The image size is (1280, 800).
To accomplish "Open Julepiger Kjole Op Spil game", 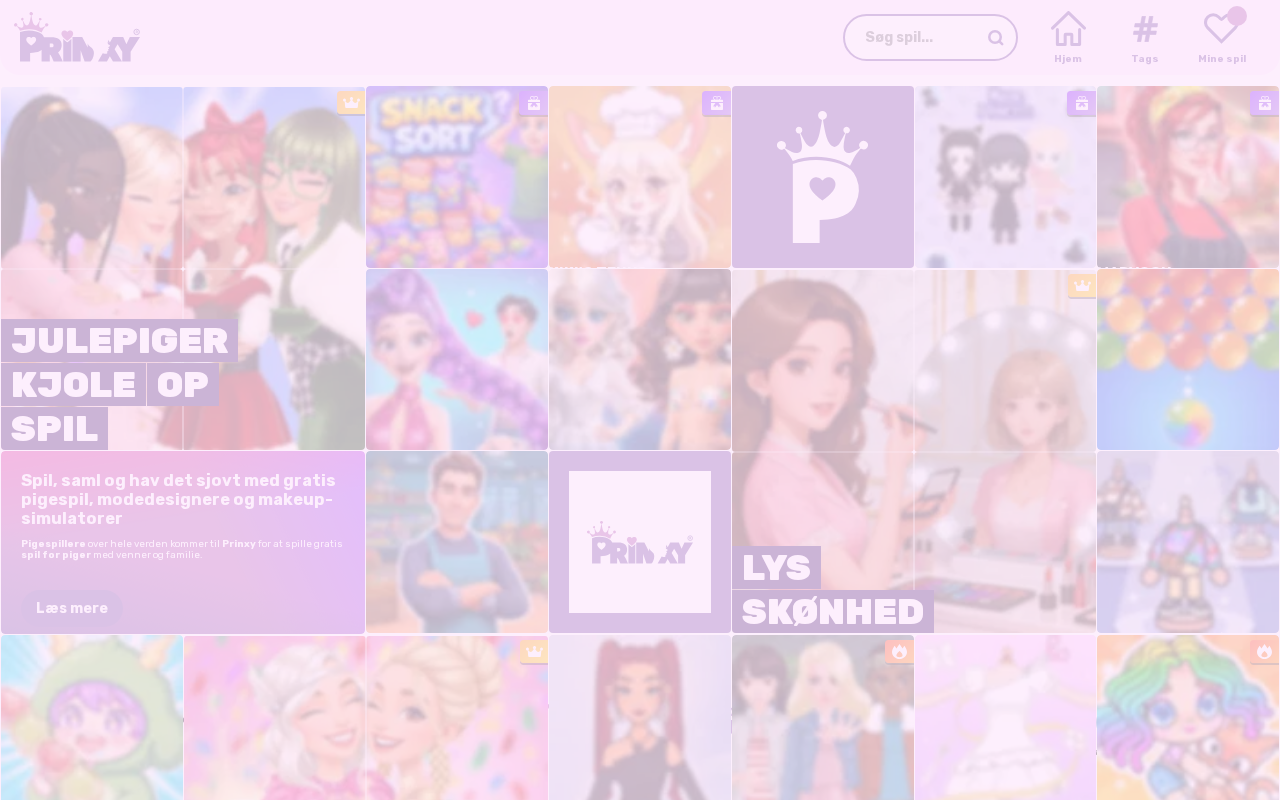I will pyautogui.click(x=183, y=268).
